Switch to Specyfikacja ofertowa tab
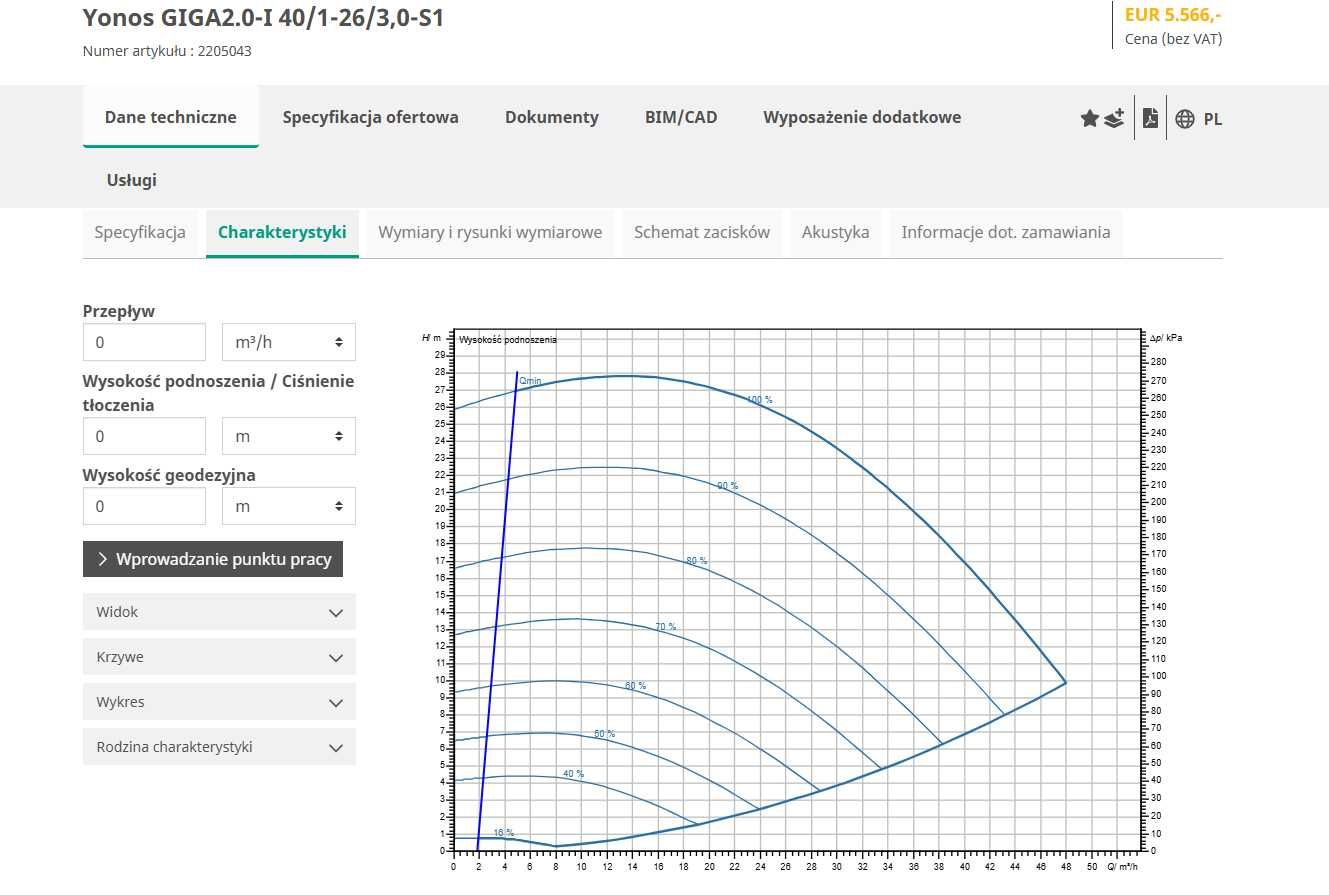Viewport: 1329px width, 895px height. [370, 117]
